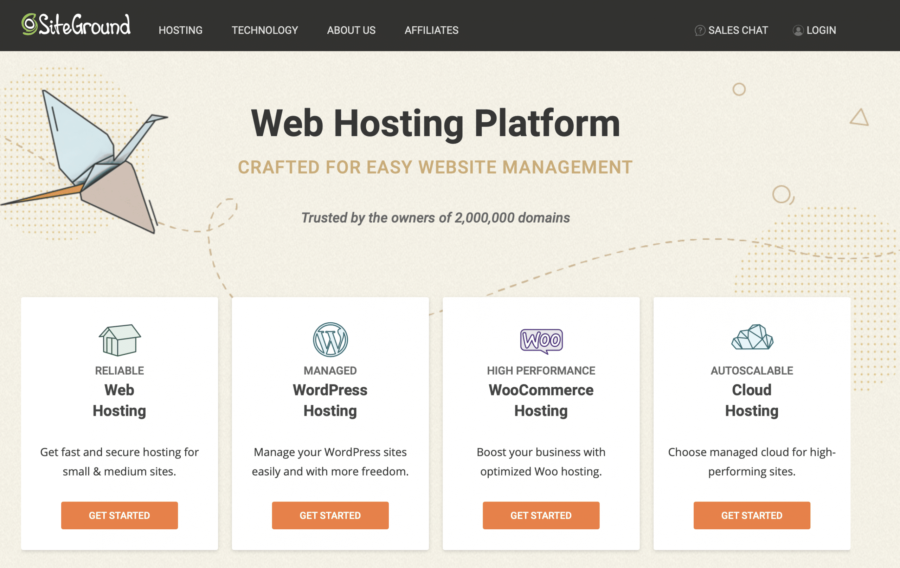Click the Woo logo icon
This screenshot has width=900, height=568.
pyautogui.click(x=541, y=341)
